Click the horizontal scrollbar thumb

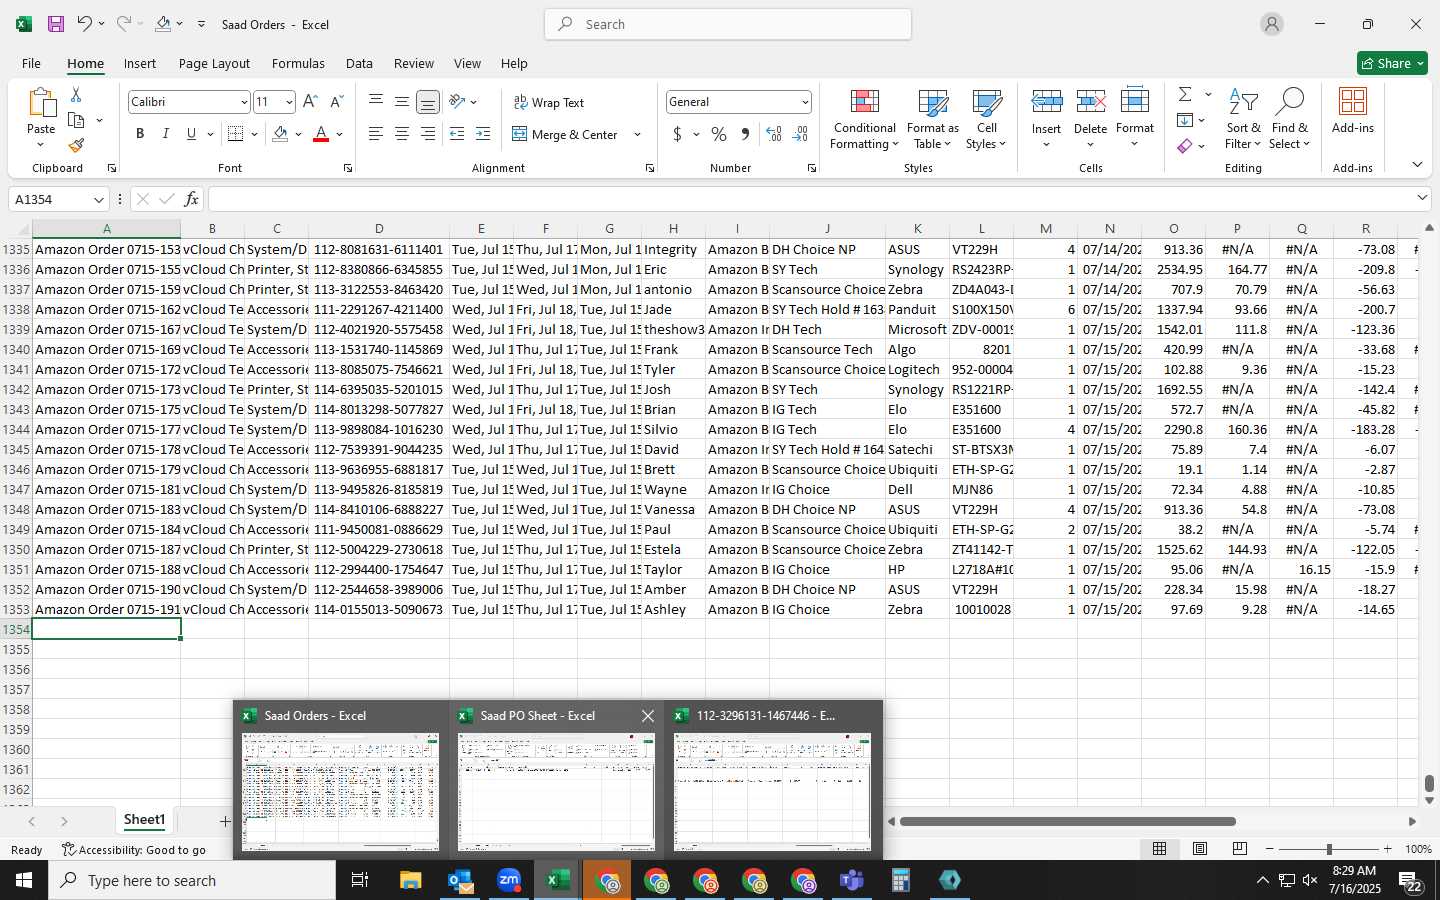click(1067, 822)
